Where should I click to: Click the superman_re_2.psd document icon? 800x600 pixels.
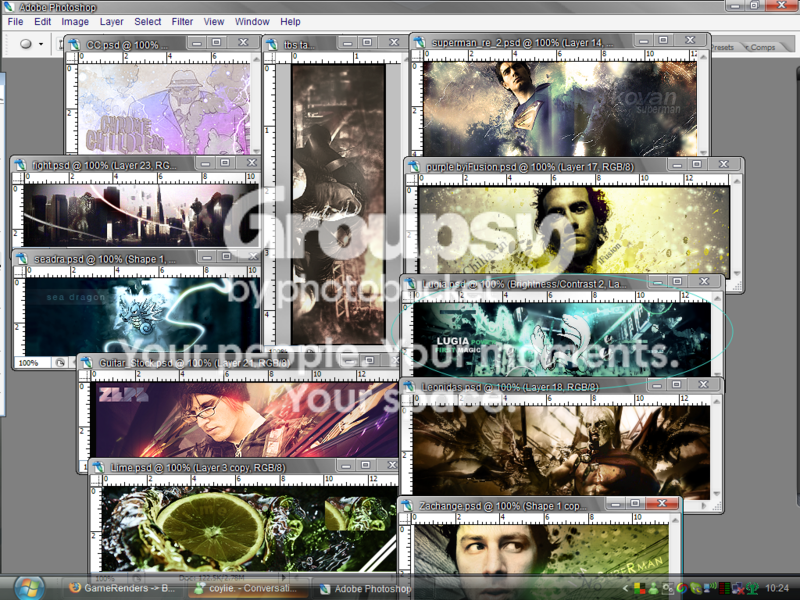click(x=419, y=42)
